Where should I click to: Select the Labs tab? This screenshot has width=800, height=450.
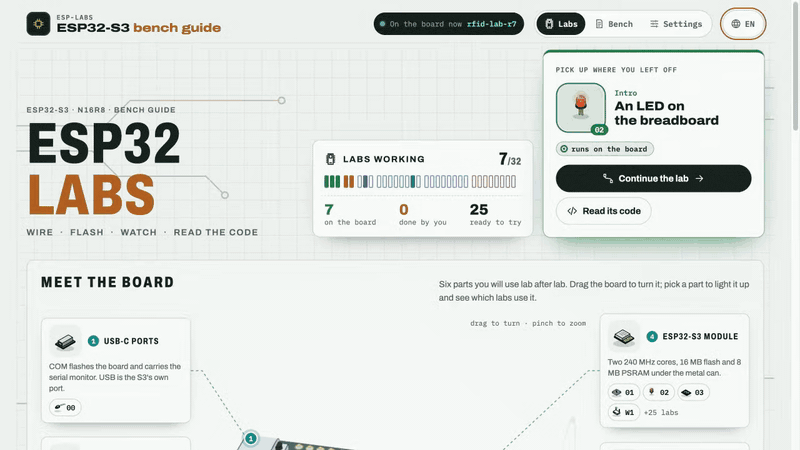(x=561, y=24)
